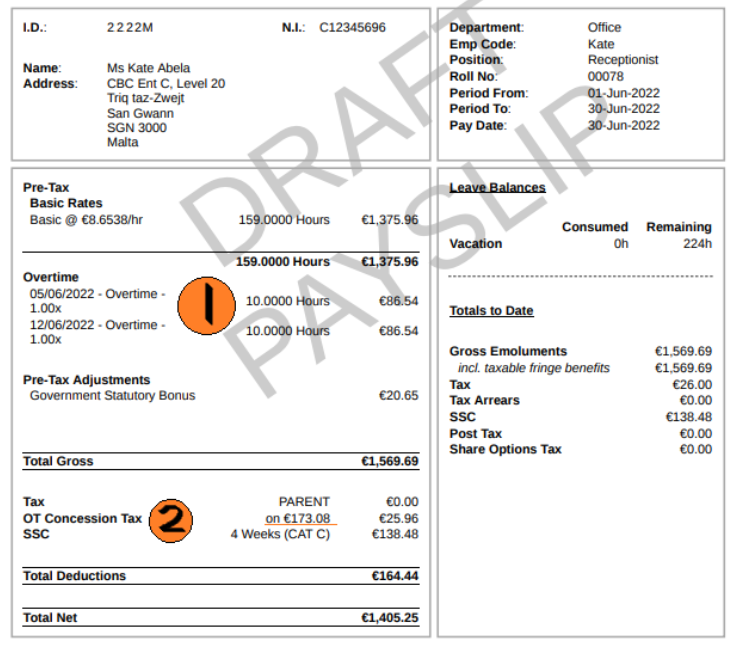Click the Leave Balances heading

[497, 187]
